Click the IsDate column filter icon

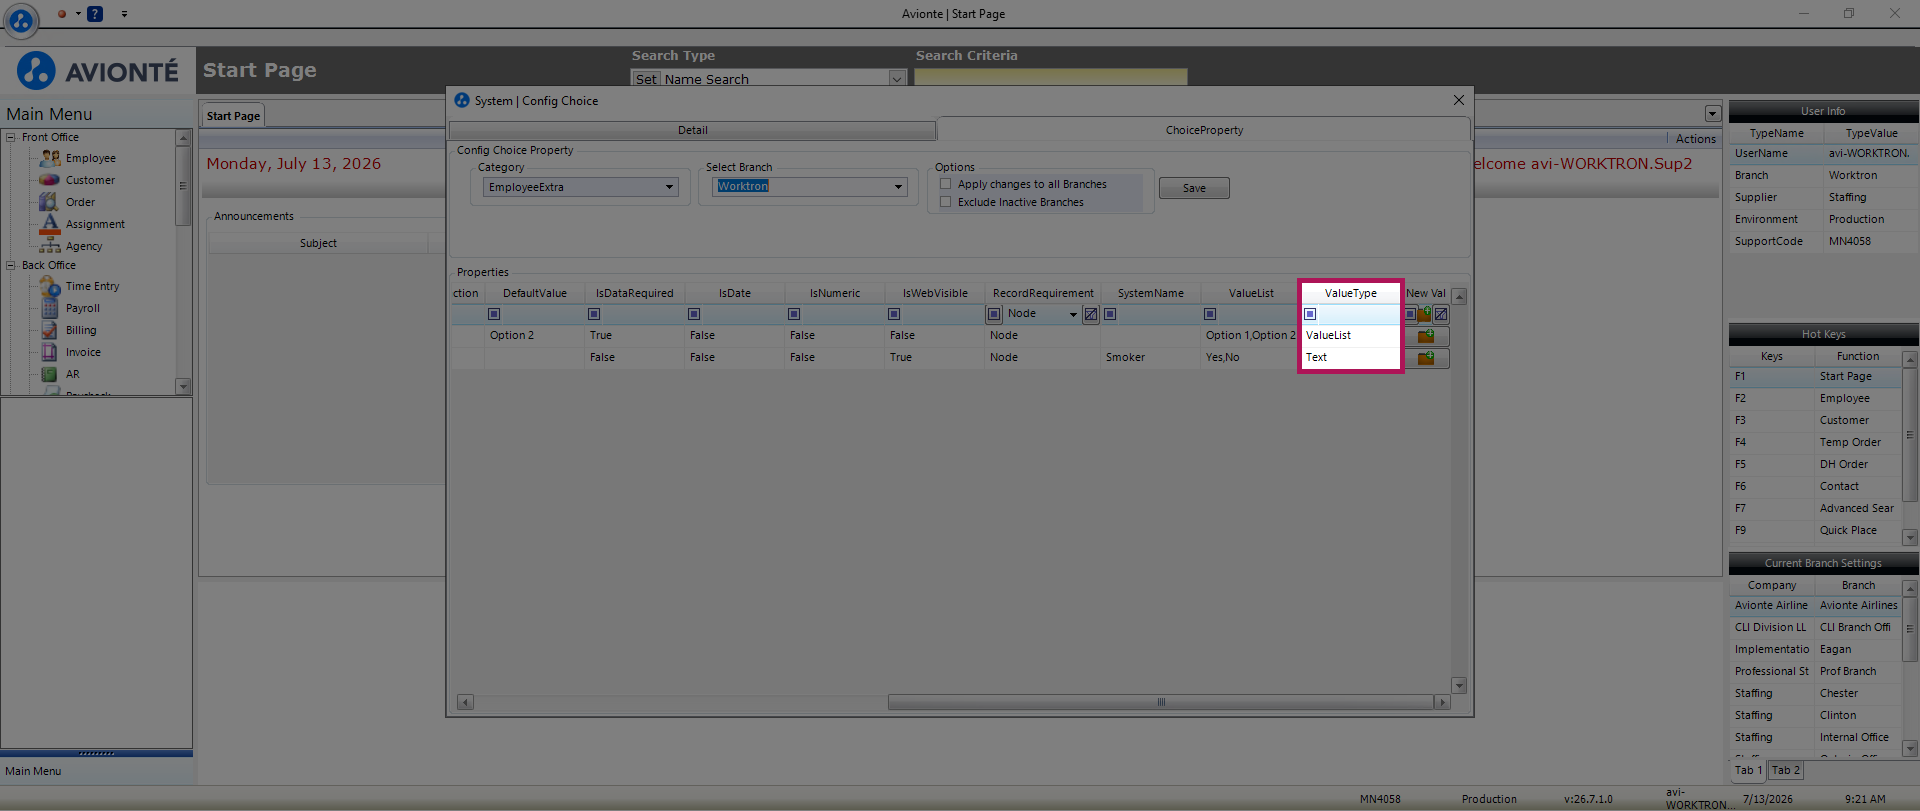pyautogui.click(x=694, y=314)
